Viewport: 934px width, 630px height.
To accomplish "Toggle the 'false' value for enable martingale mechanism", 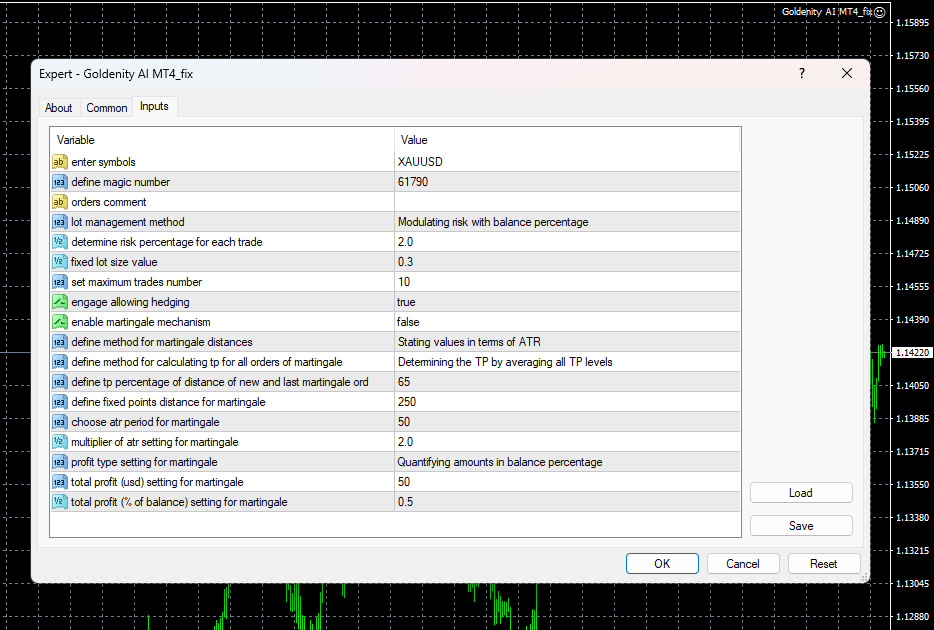I will pyautogui.click(x=567, y=322).
